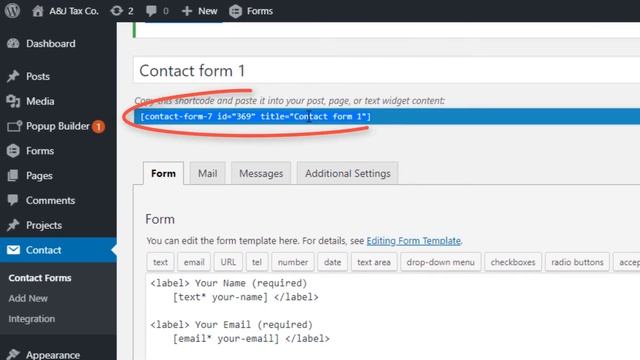This screenshot has height=360, width=640.
Task: Click A&J Tax Co. site name
Action: [74, 11]
